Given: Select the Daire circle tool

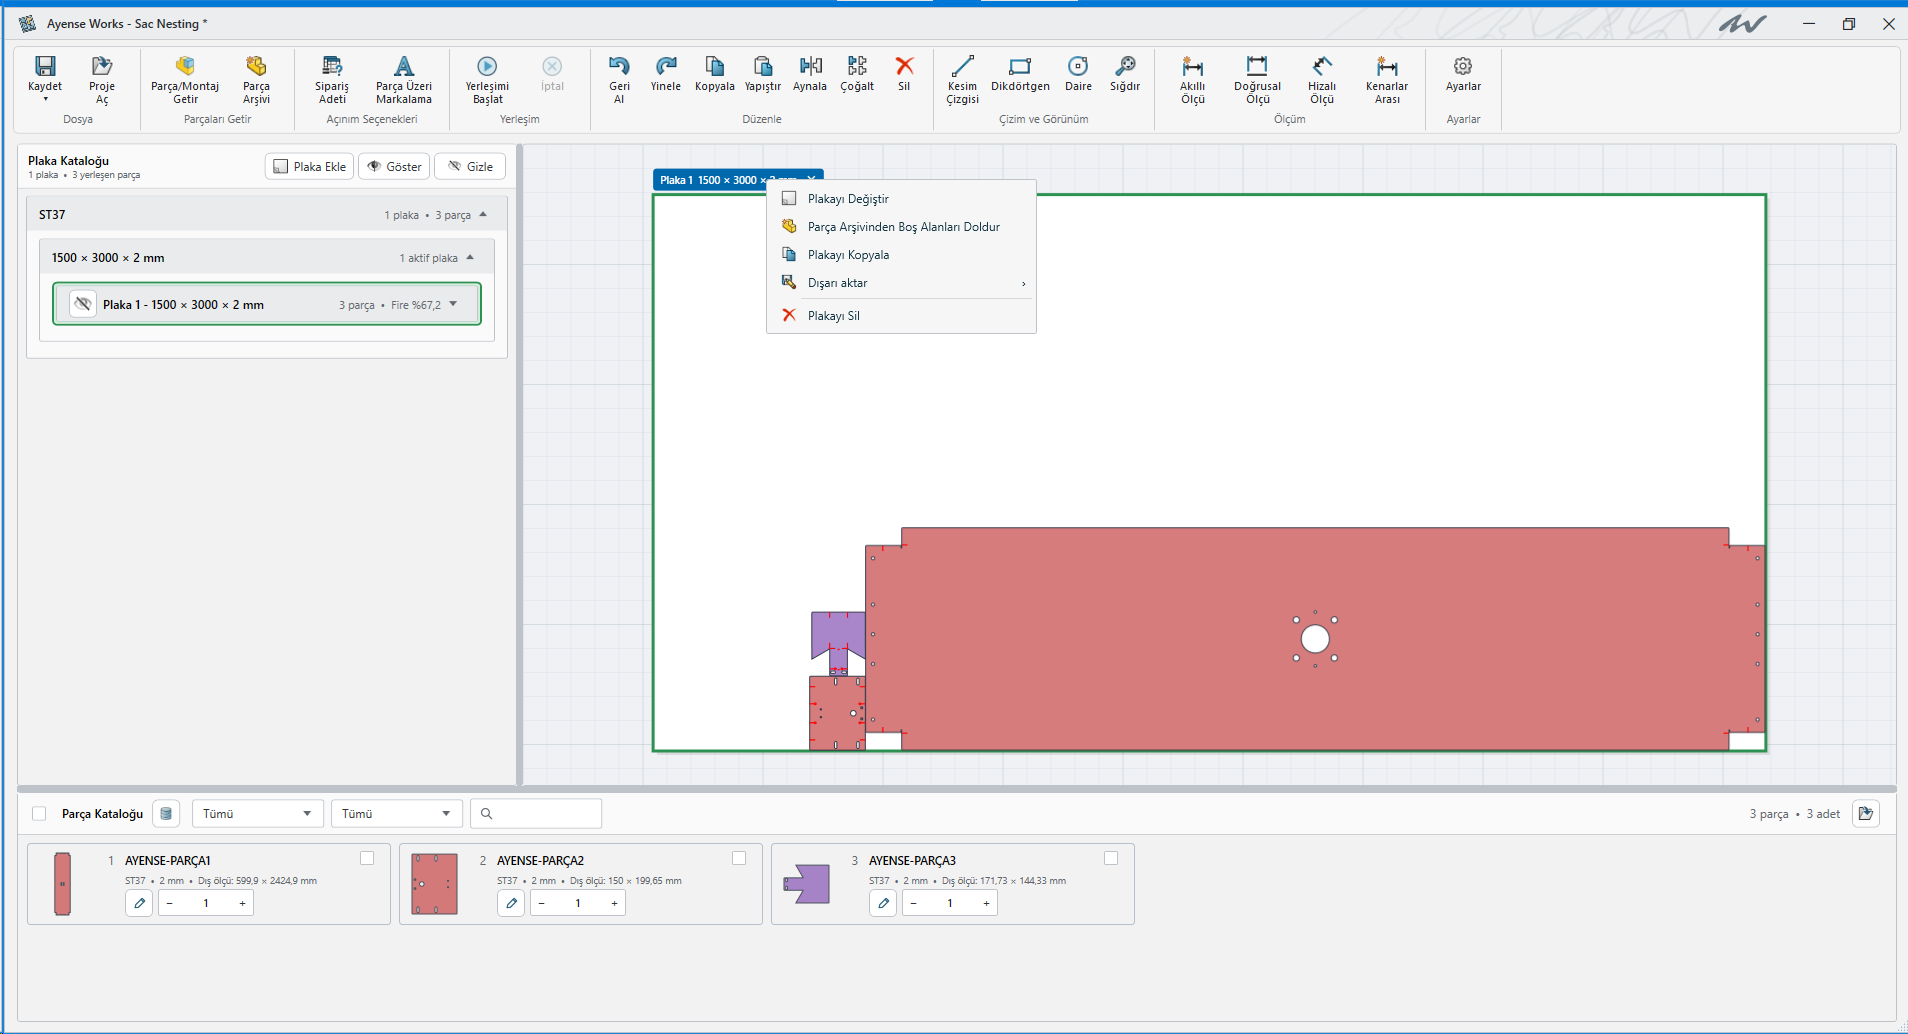Looking at the screenshot, I should pos(1078,73).
